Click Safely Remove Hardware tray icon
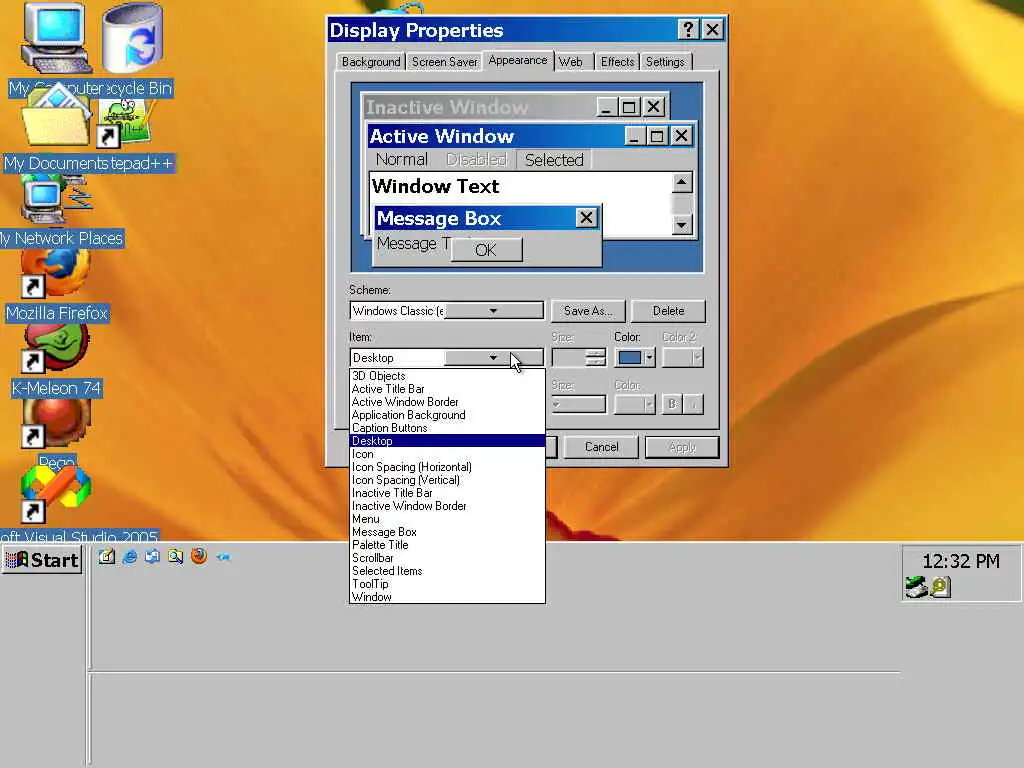 tap(916, 586)
